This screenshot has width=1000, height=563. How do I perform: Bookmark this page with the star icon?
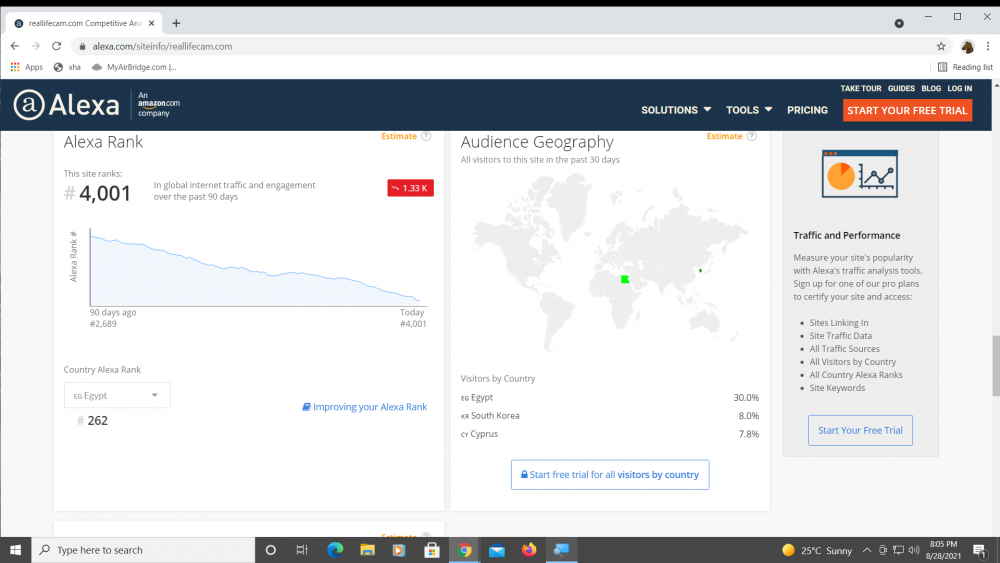[x=941, y=46]
